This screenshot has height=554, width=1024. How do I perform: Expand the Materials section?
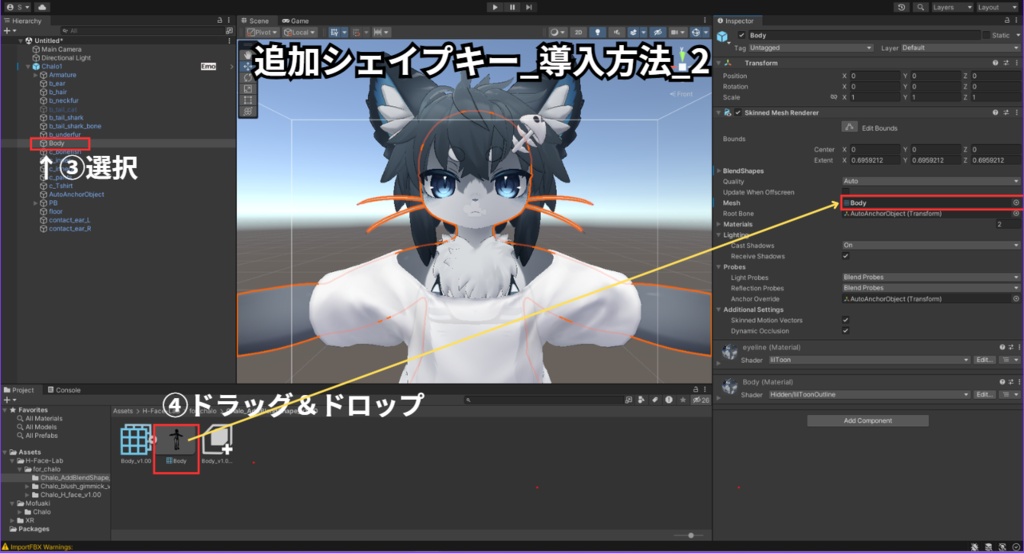click(x=719, y=224)
